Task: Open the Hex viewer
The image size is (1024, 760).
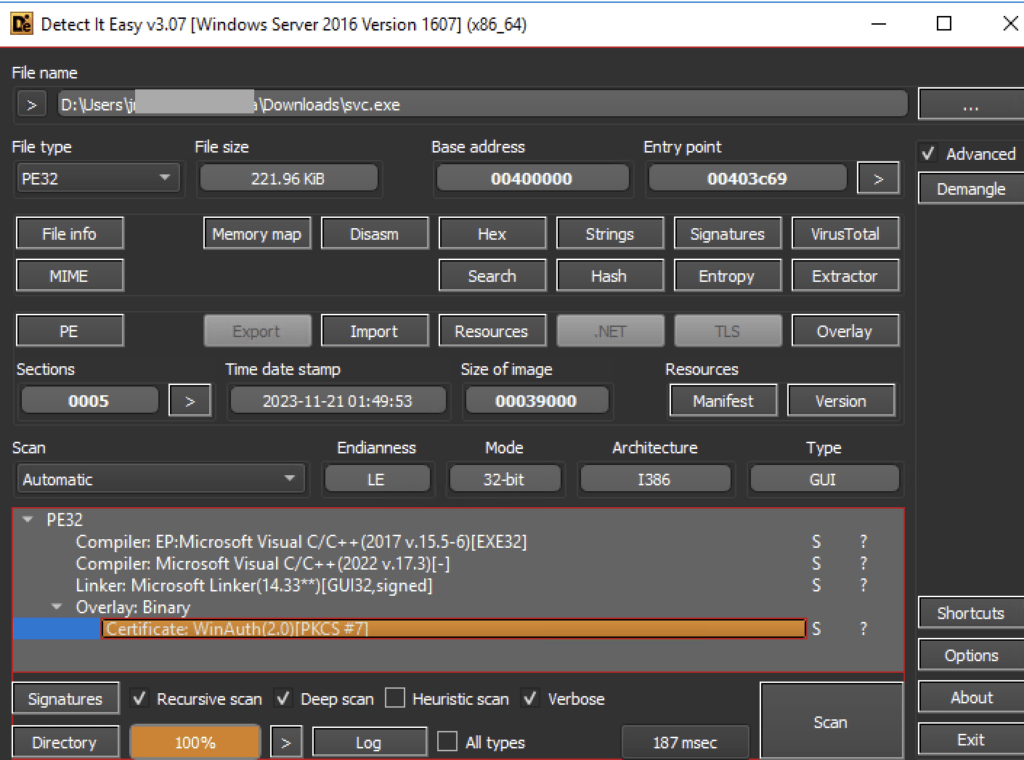Action: (x=492, y=234)
